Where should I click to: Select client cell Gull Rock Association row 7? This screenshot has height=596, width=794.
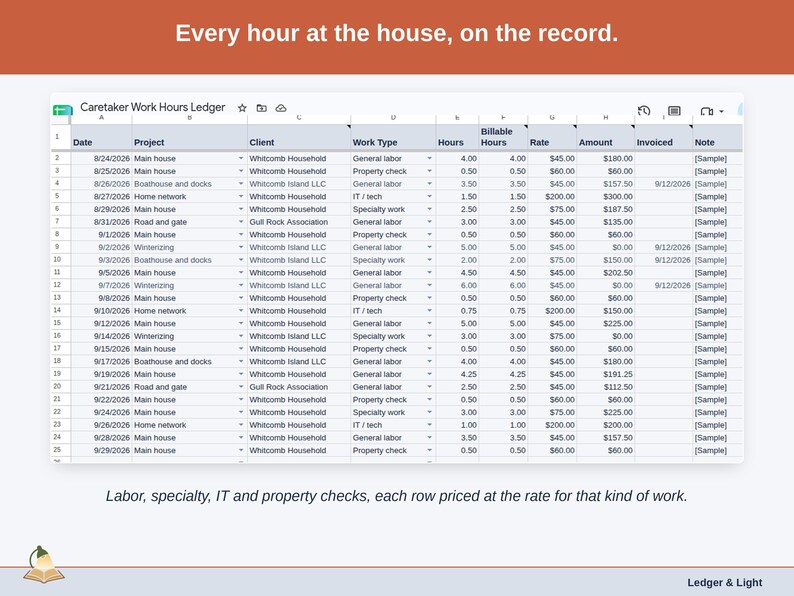pos(299,222)
